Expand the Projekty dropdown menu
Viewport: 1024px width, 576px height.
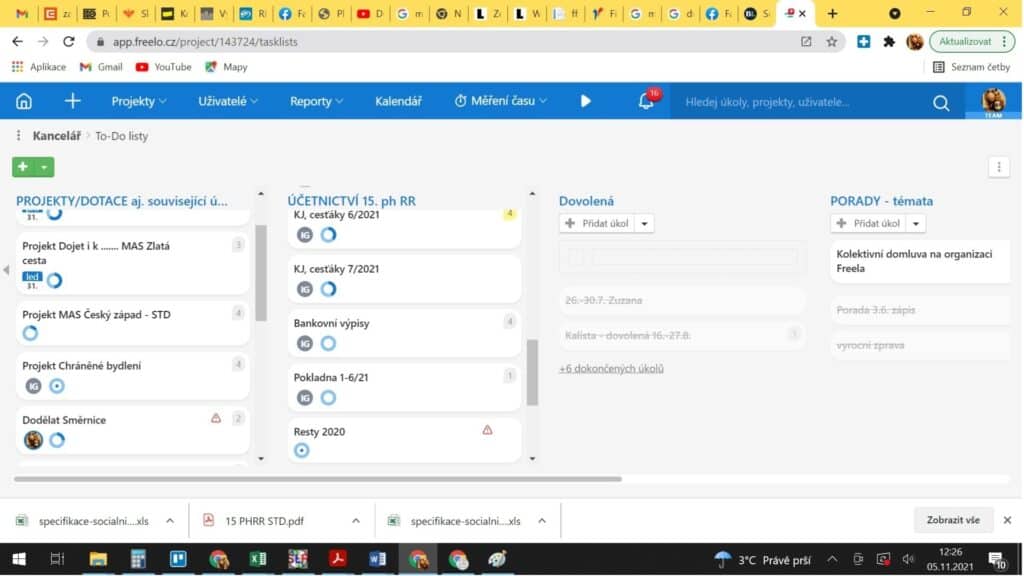point(138,101)
